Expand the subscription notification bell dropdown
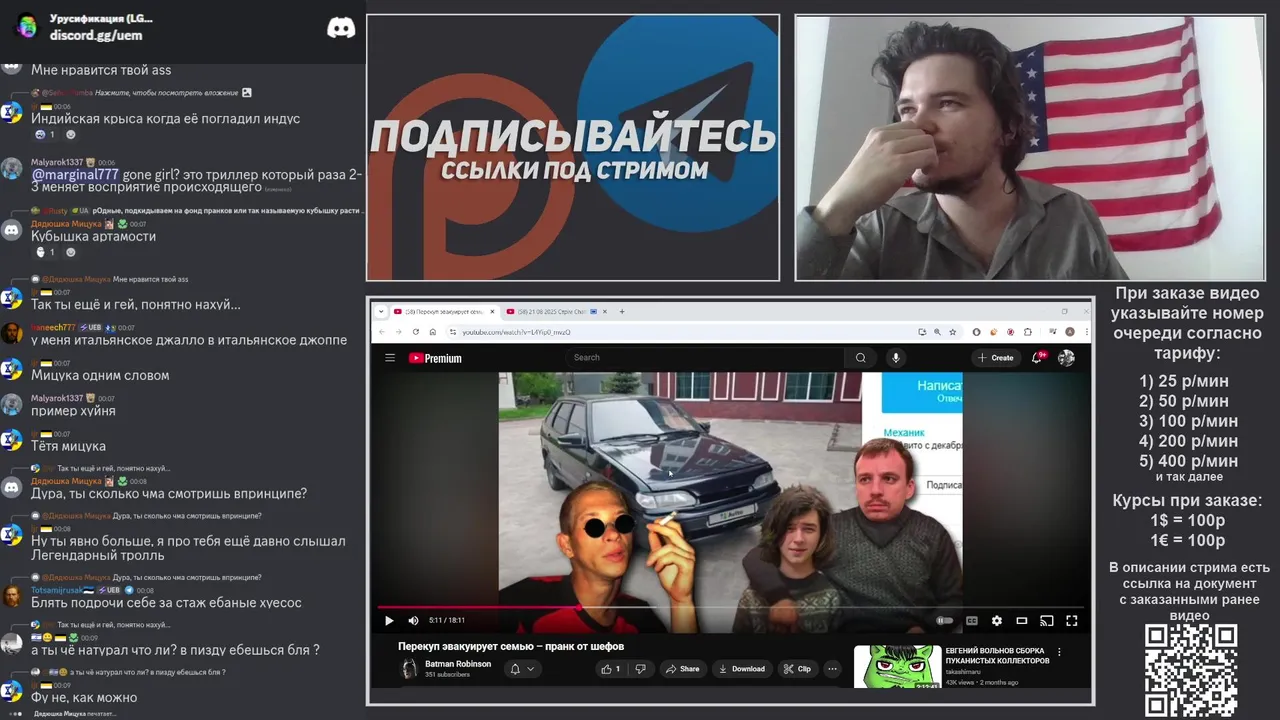The width and height of the screenshot is (1280, 720). coord(523,669)
